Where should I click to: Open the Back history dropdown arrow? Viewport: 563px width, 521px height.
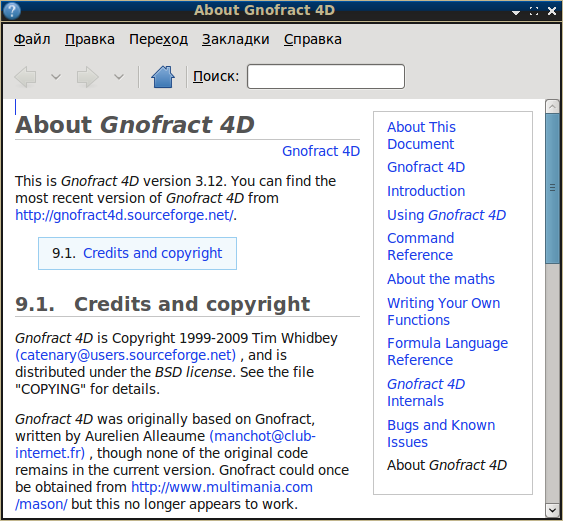tap(56, 76)
